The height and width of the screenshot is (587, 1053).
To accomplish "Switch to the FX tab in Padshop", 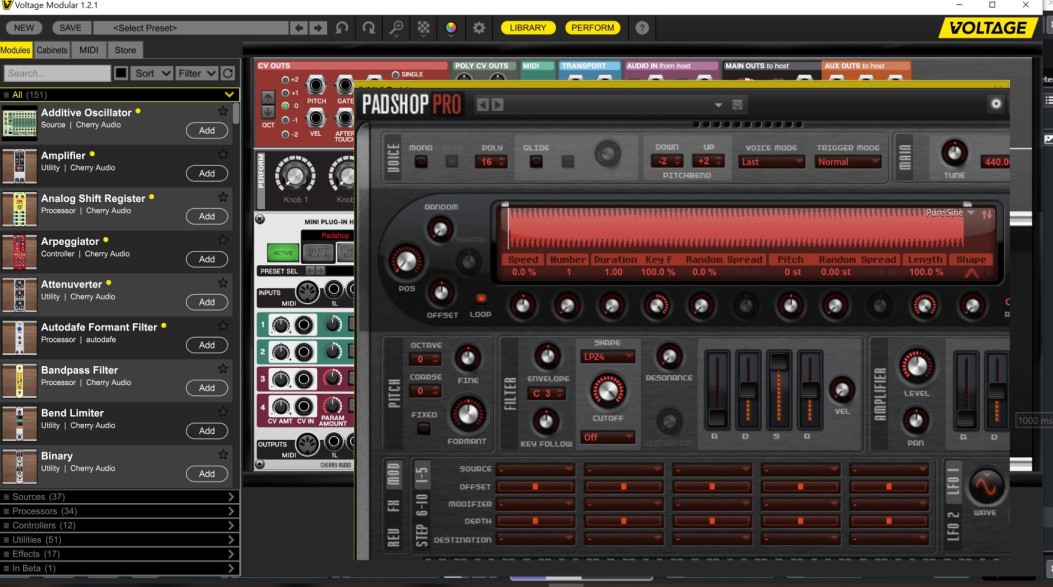I will (x=394, y=506).
